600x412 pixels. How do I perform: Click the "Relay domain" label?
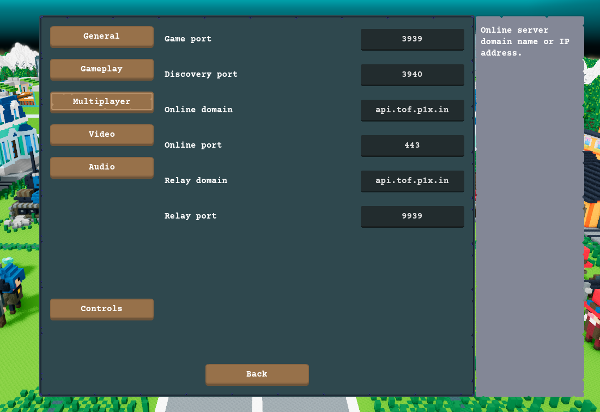[x=196, y=181]
